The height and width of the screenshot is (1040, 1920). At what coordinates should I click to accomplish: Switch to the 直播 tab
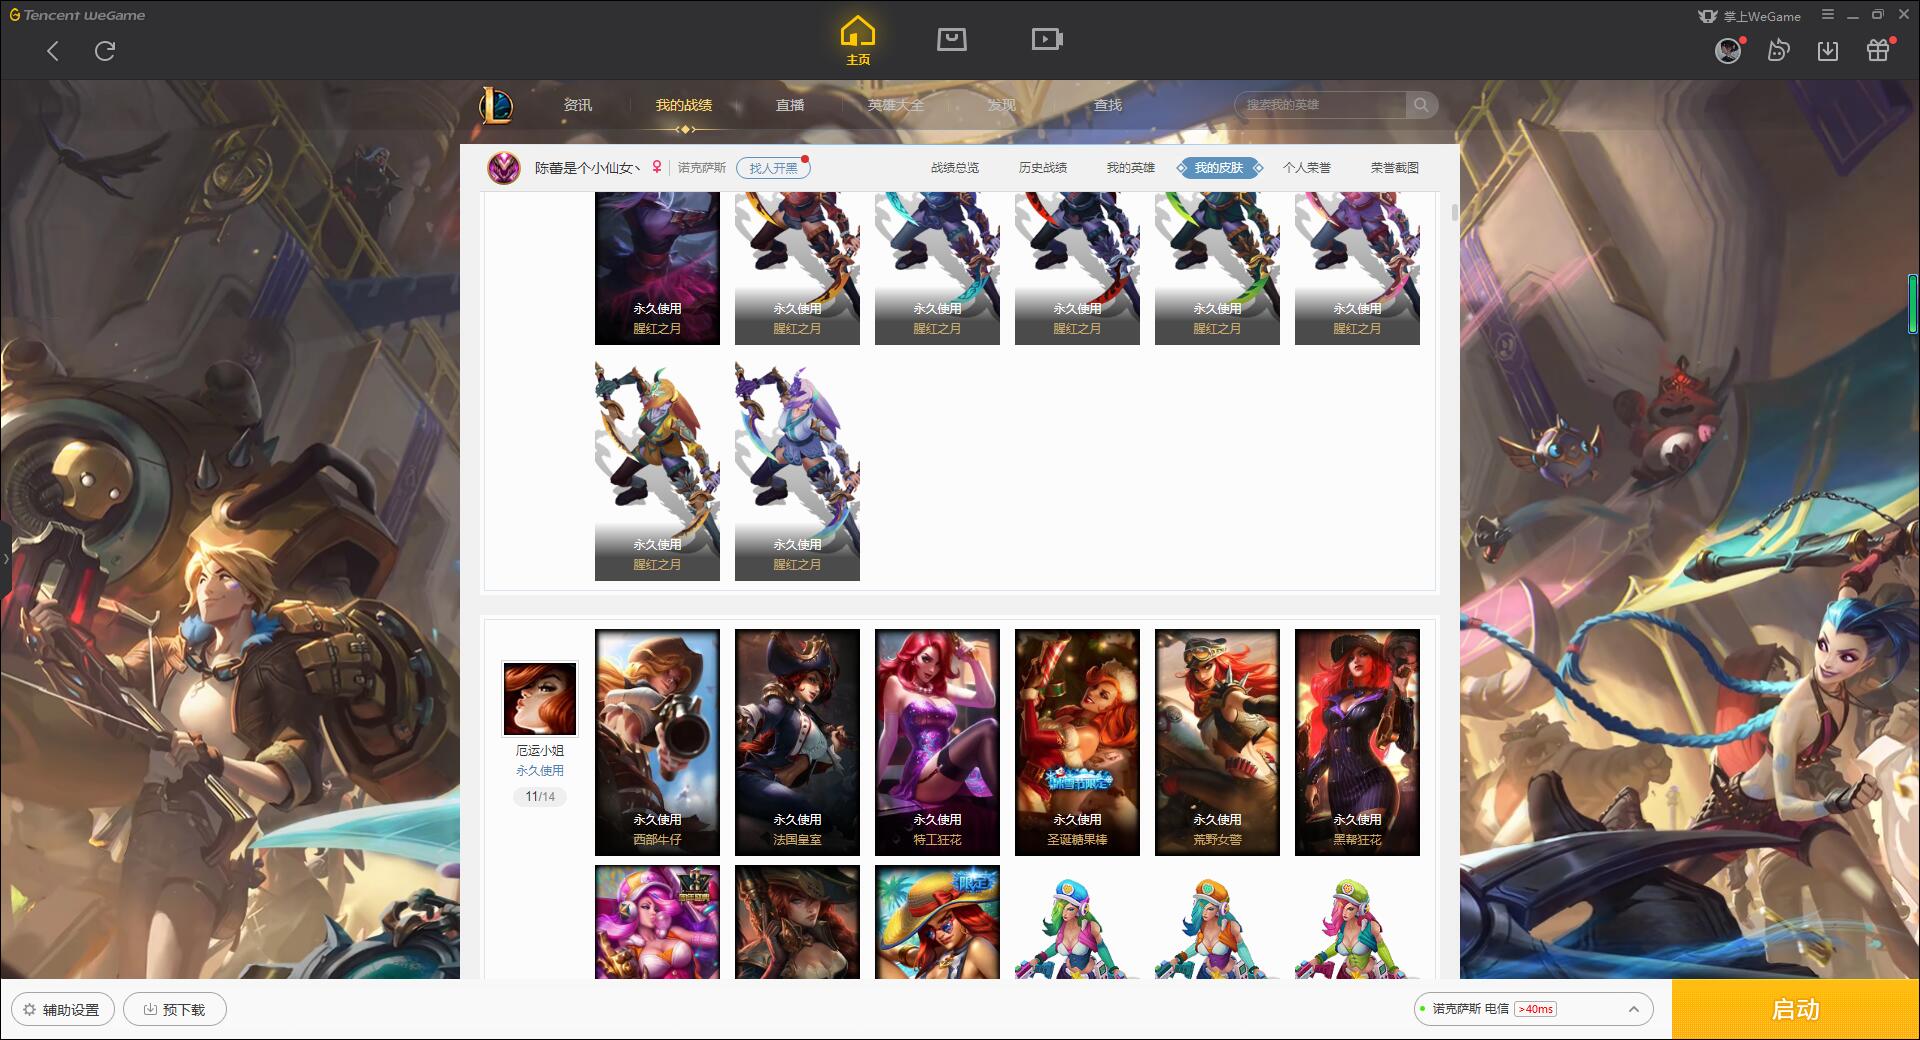coord(790,105)
